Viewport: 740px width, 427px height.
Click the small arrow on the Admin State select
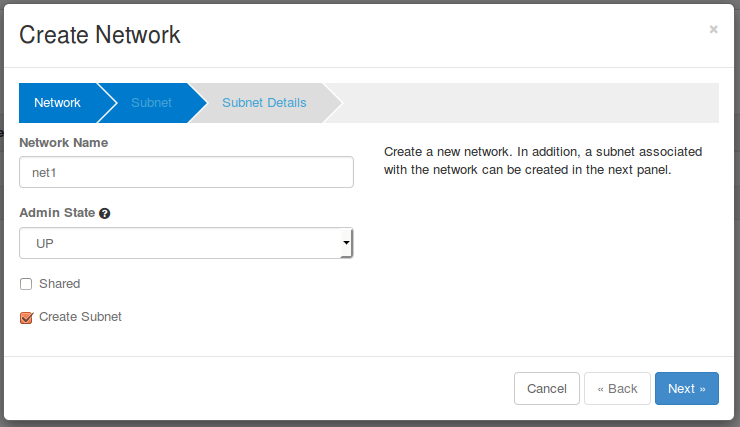click(x=345, y=243)
